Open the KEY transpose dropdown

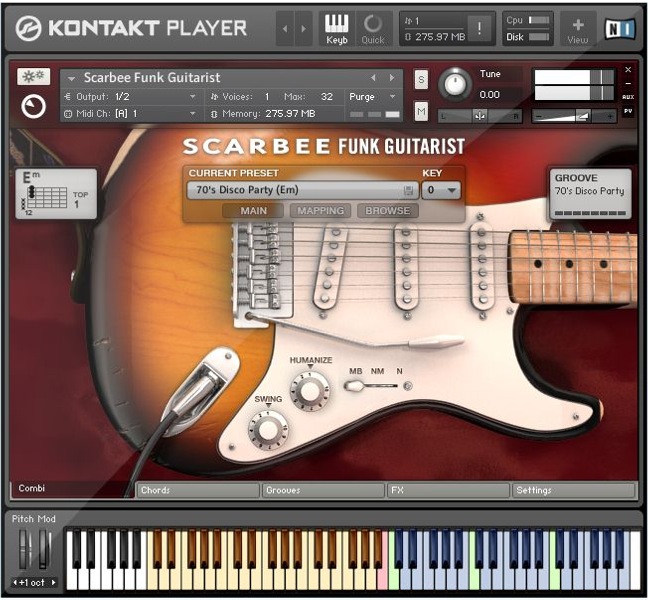441,190
